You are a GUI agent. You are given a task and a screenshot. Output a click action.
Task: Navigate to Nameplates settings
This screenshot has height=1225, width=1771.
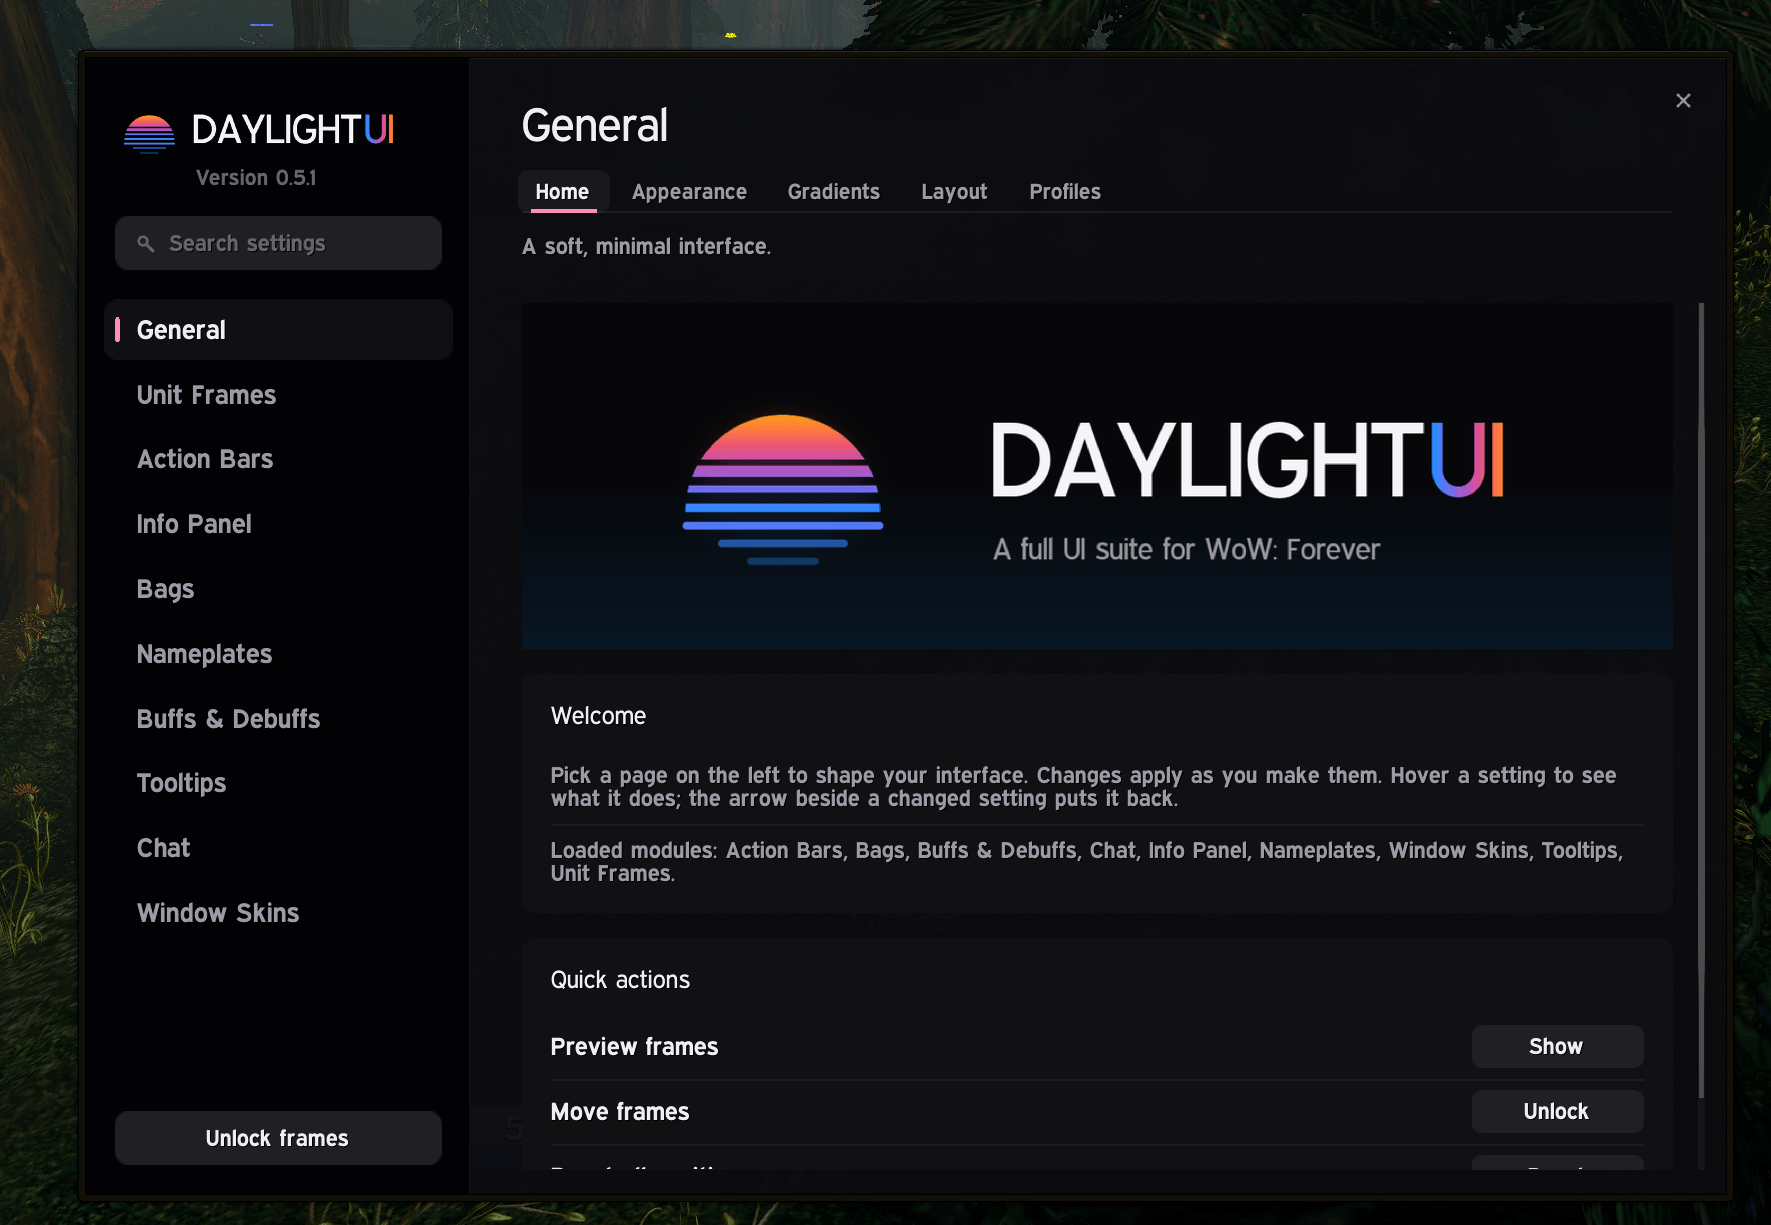pos(204,654)
